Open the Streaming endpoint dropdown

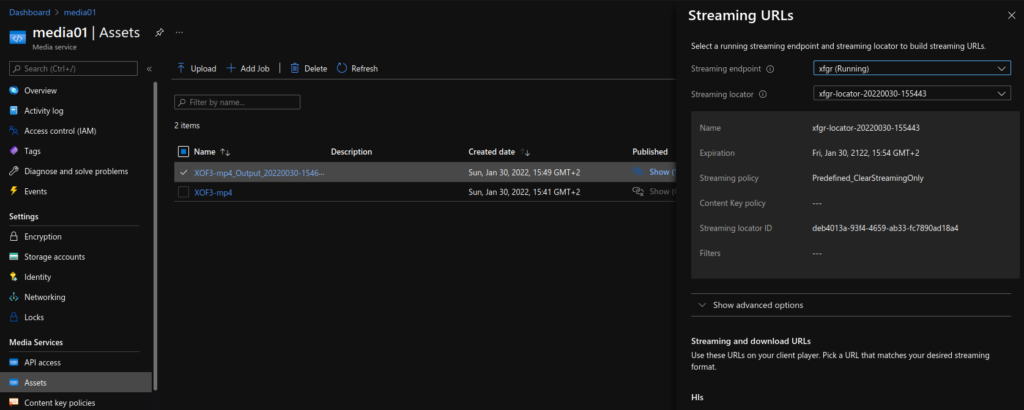click(912, 68)
